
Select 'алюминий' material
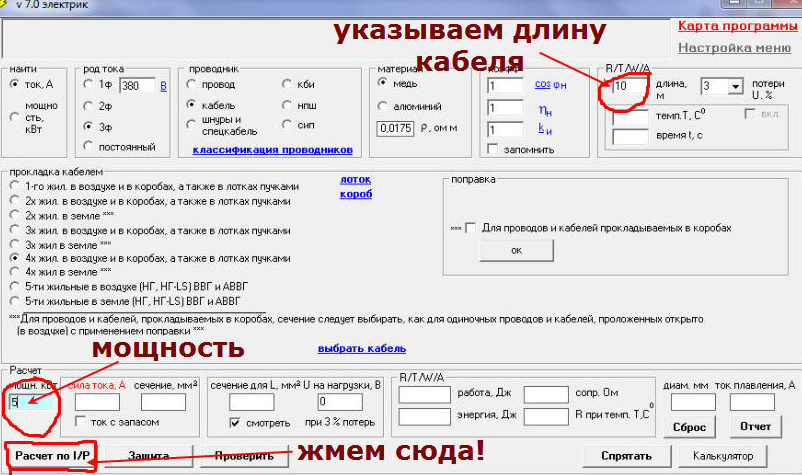click(382, 106)
